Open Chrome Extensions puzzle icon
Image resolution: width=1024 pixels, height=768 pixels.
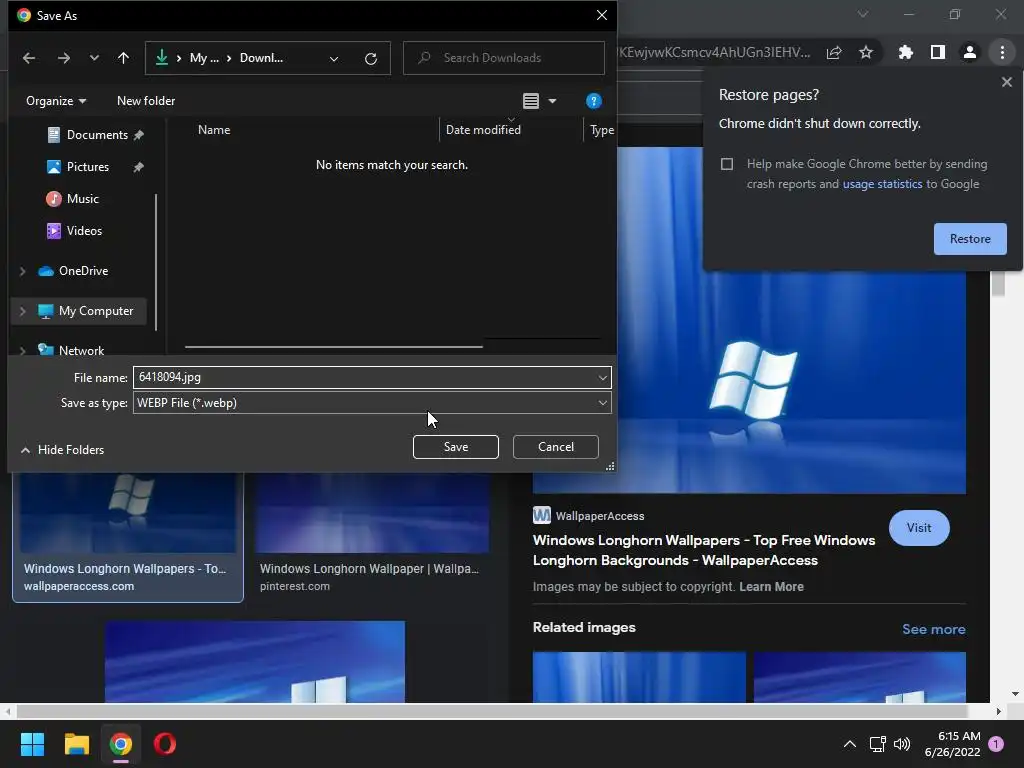pos(905,52)
